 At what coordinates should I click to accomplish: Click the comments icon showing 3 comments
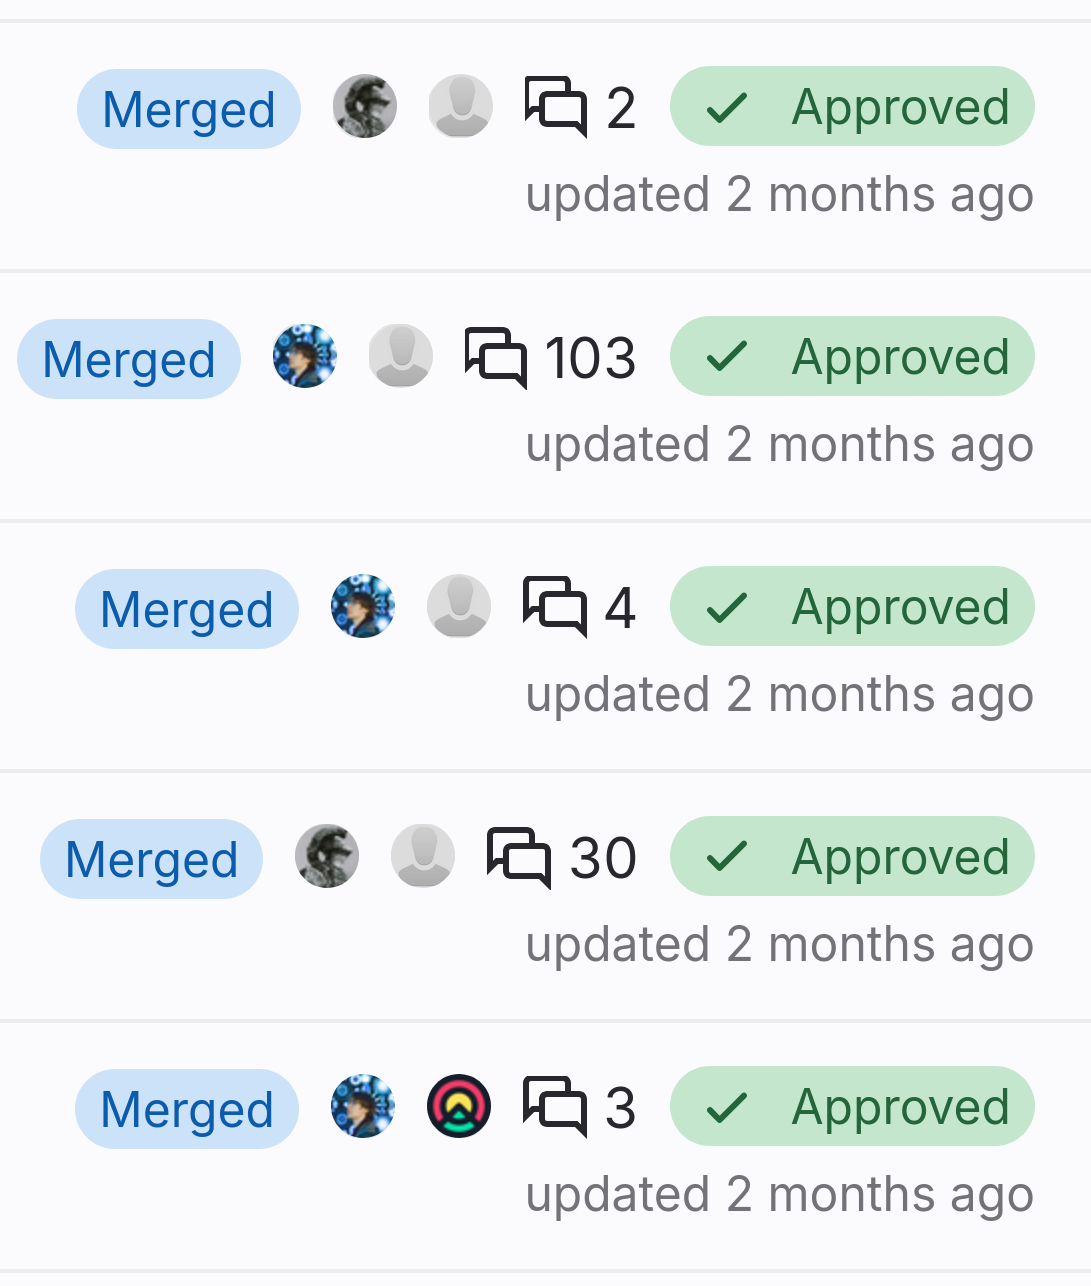554,1106
